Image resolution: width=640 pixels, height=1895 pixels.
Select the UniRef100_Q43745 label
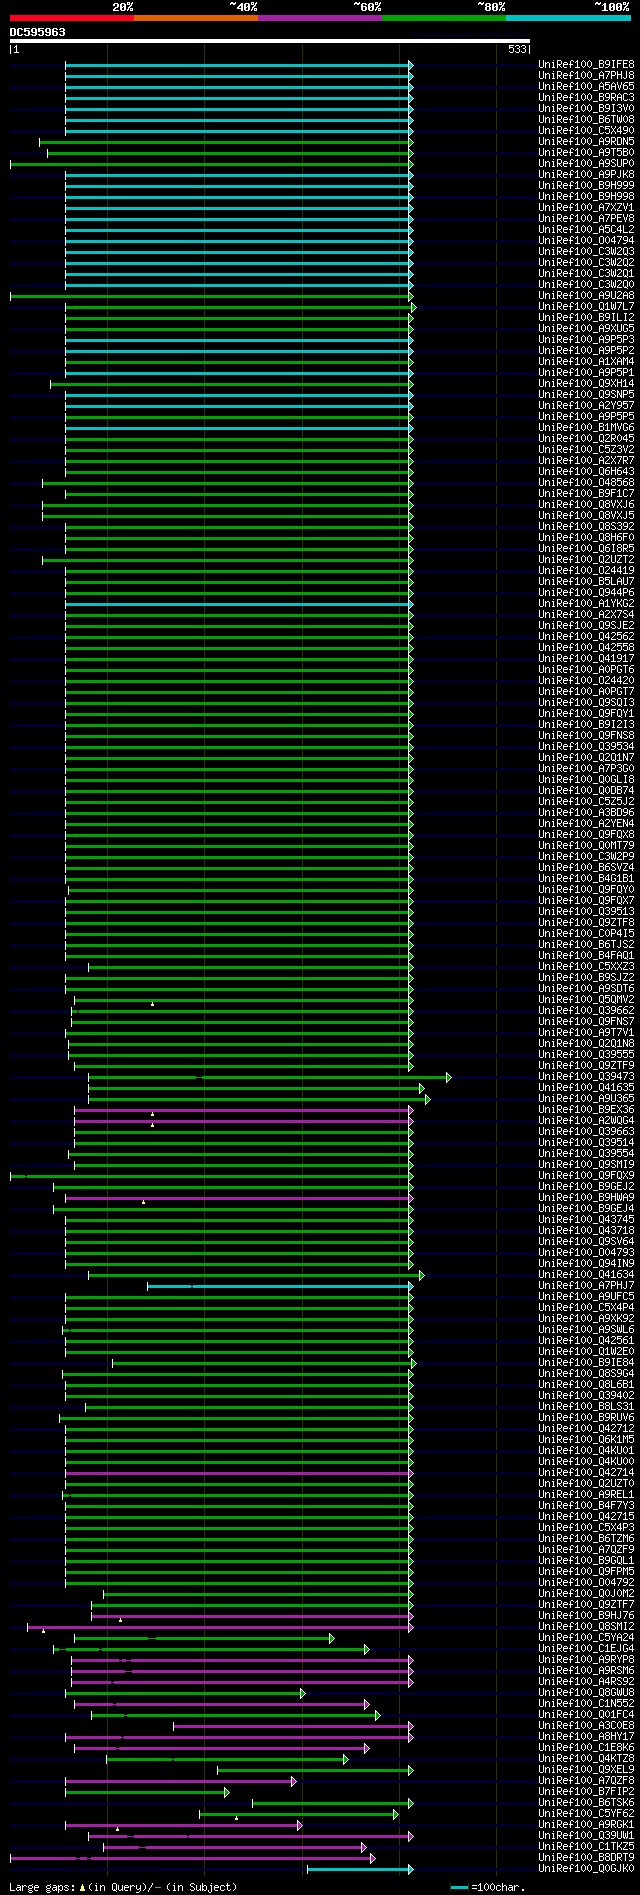[586, 1219]
